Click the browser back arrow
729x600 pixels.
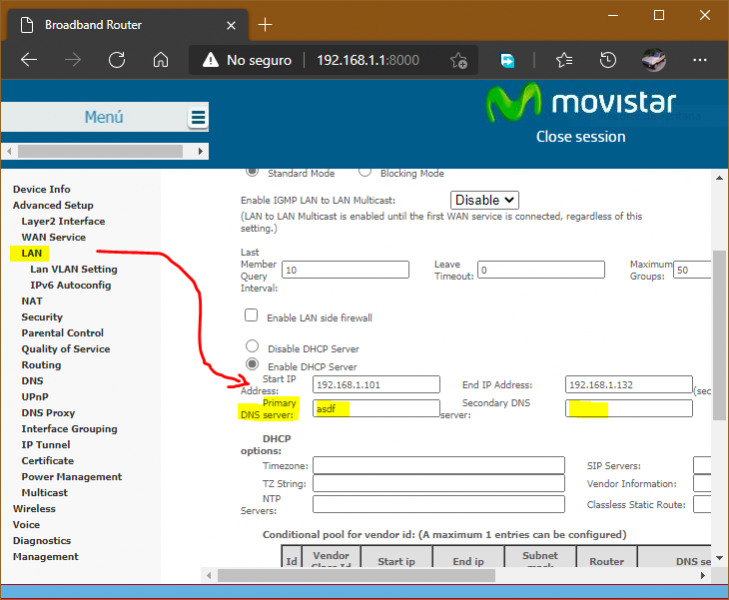click(28, 60)
